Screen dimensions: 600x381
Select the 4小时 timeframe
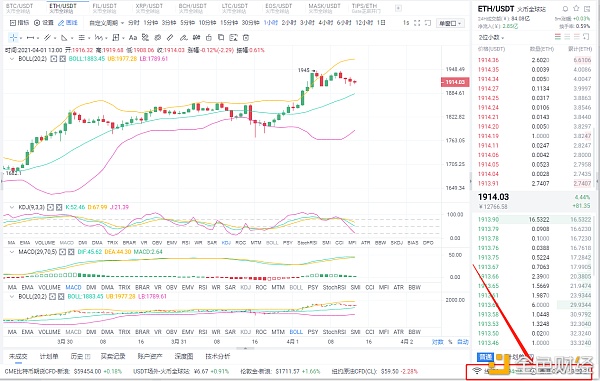click(326, 23)
